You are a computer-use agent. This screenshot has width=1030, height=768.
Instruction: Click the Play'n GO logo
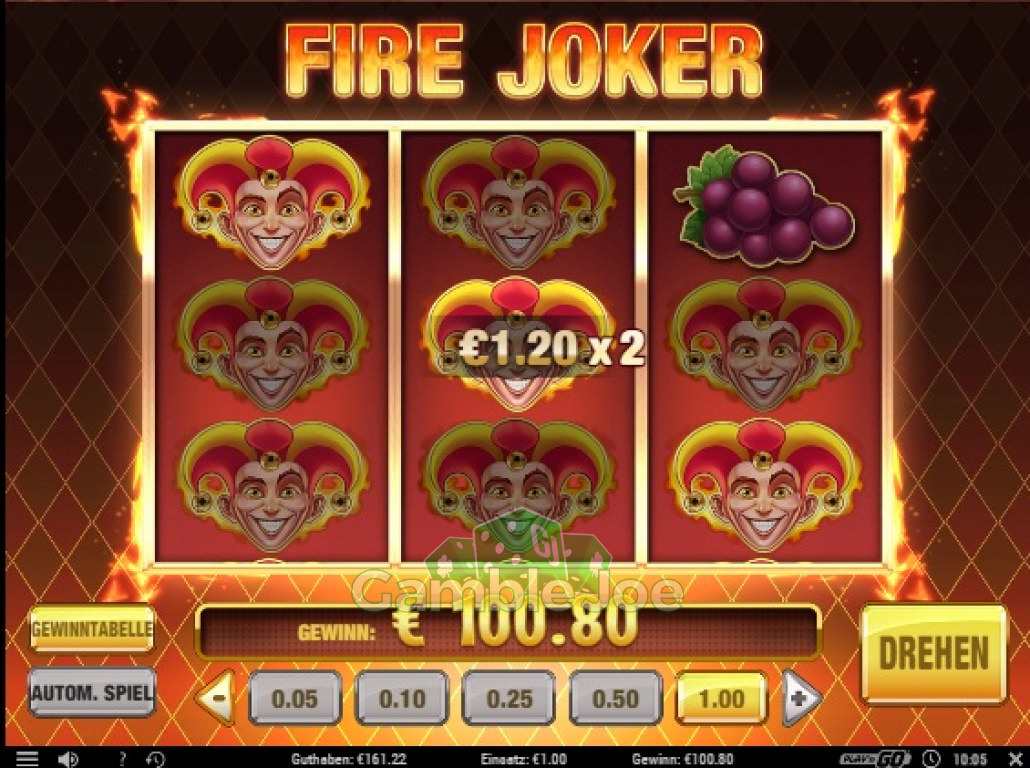pyautogui.click(x=876, y=759)
